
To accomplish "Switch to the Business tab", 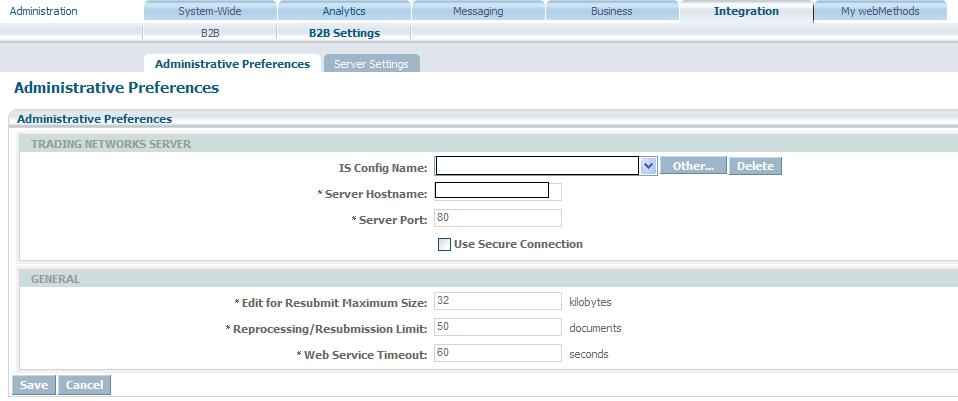I will click(612, 11).
